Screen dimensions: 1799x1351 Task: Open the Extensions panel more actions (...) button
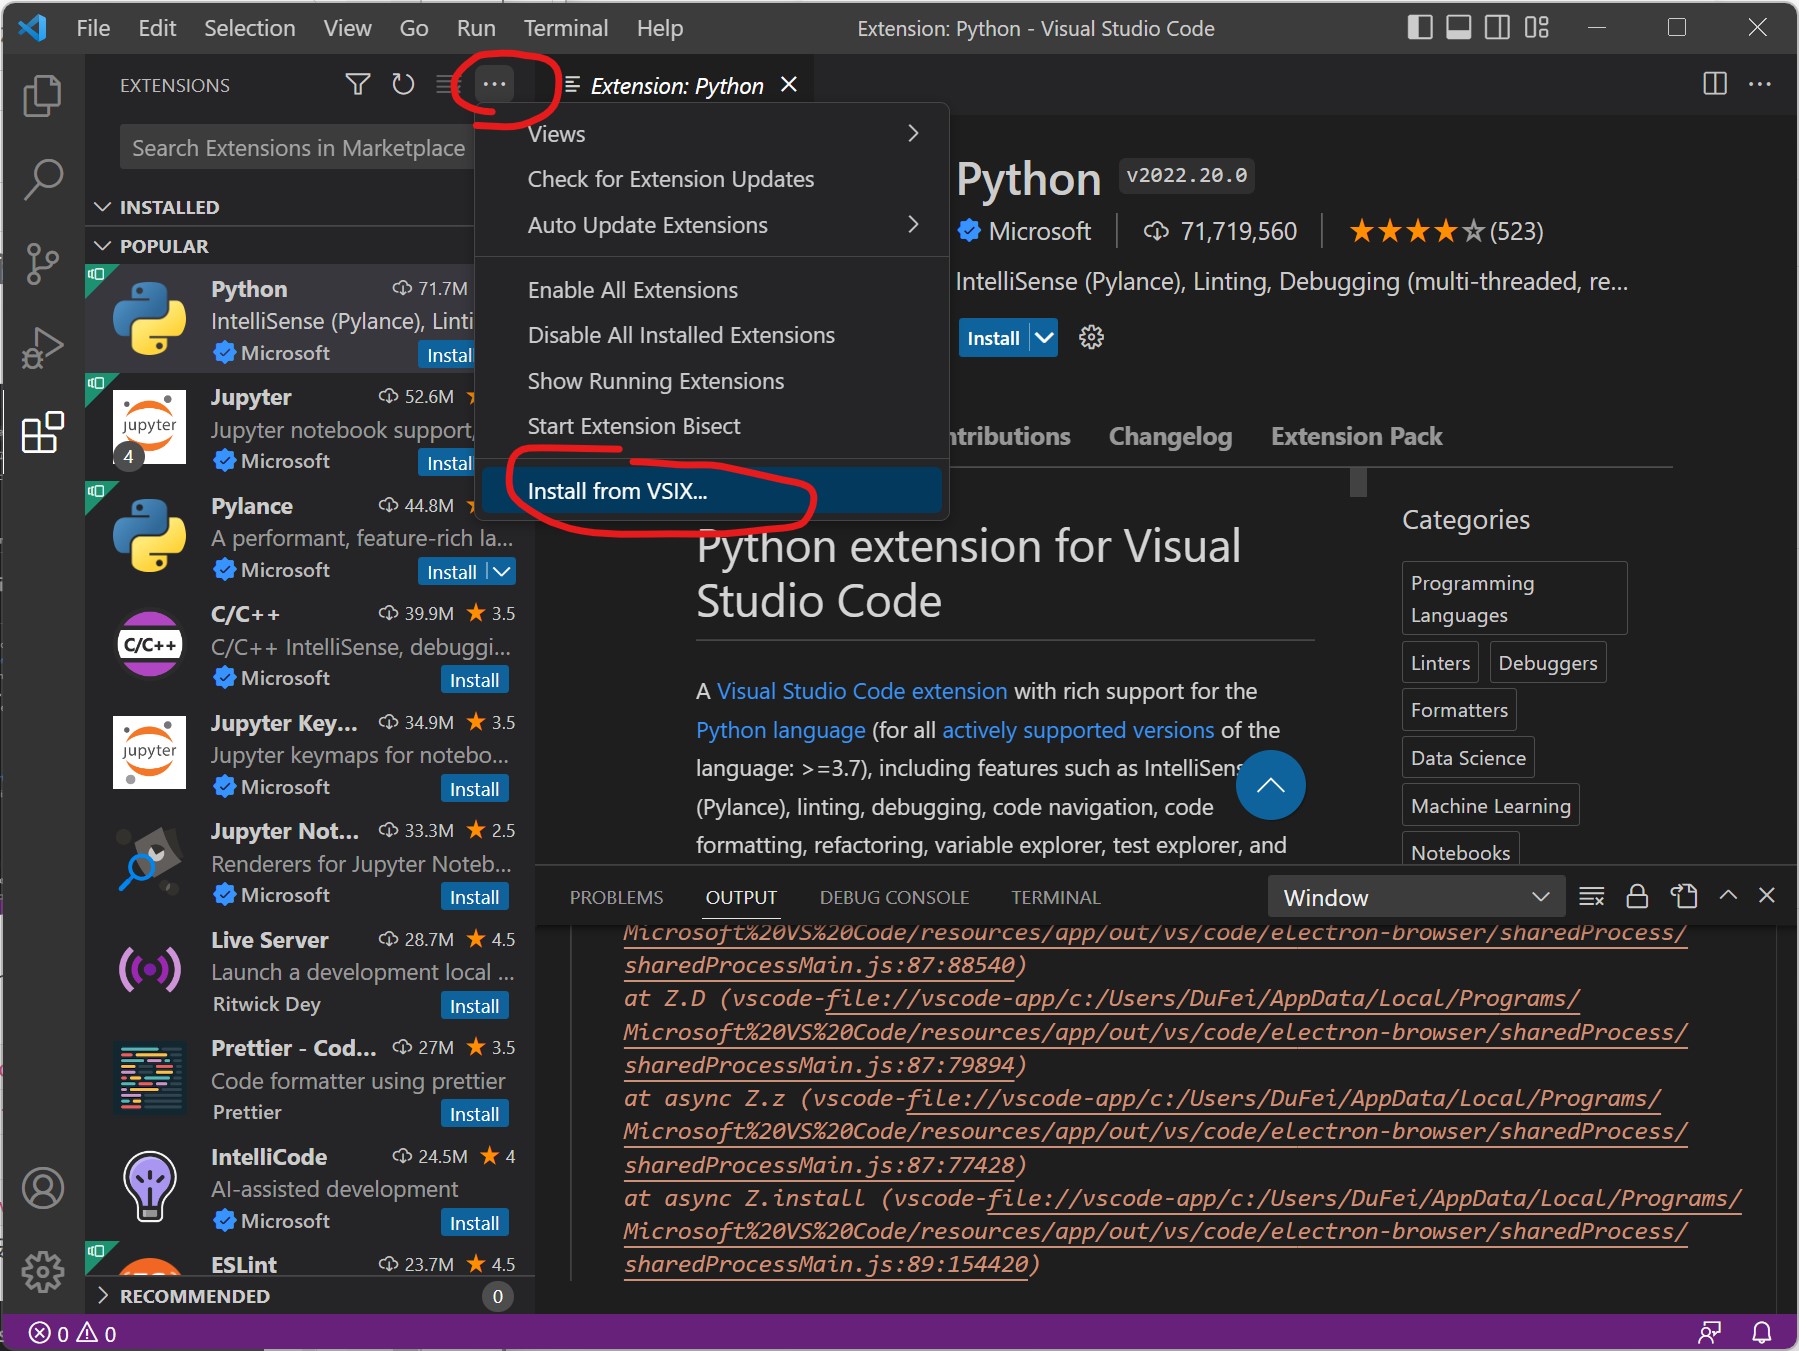click(494, 84)
